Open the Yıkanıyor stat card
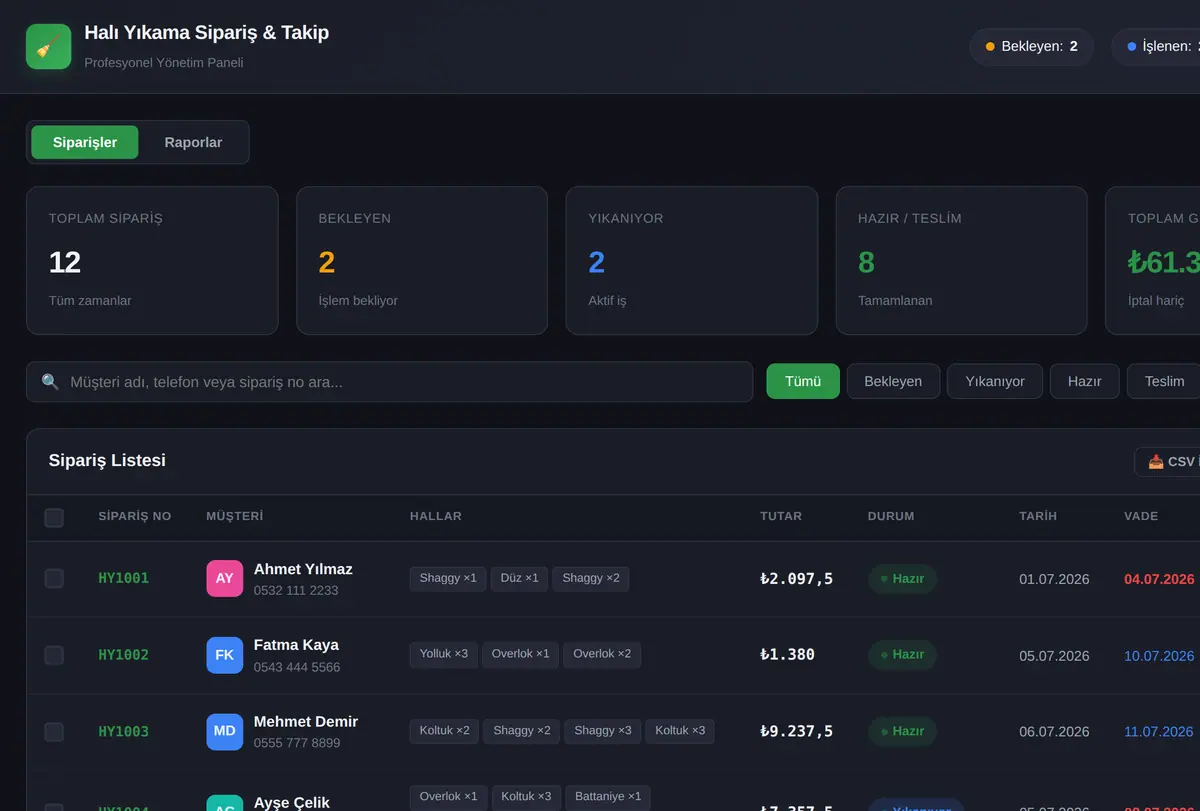The height and width of the screenshot is (811, 1200). pos(692,260)
